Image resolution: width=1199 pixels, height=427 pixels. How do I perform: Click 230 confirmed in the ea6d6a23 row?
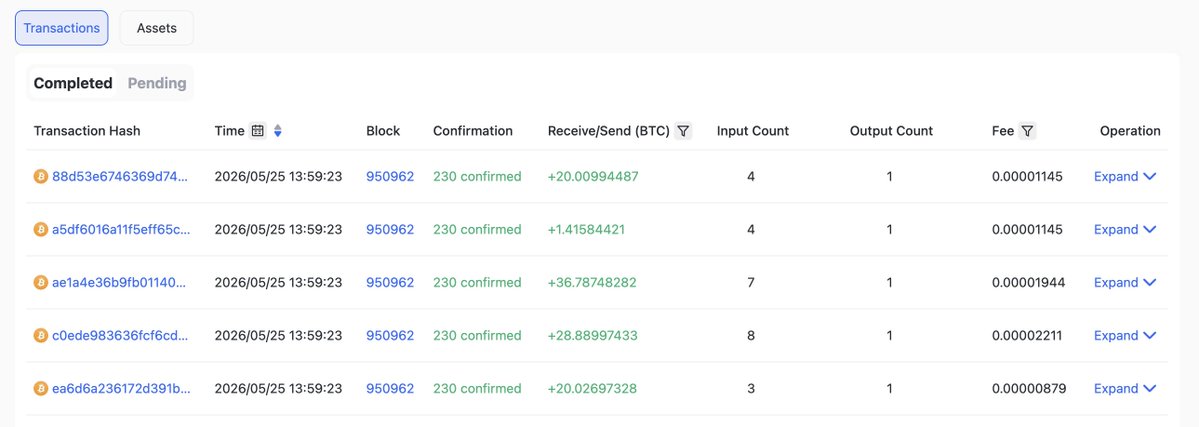tap(477, 389)
